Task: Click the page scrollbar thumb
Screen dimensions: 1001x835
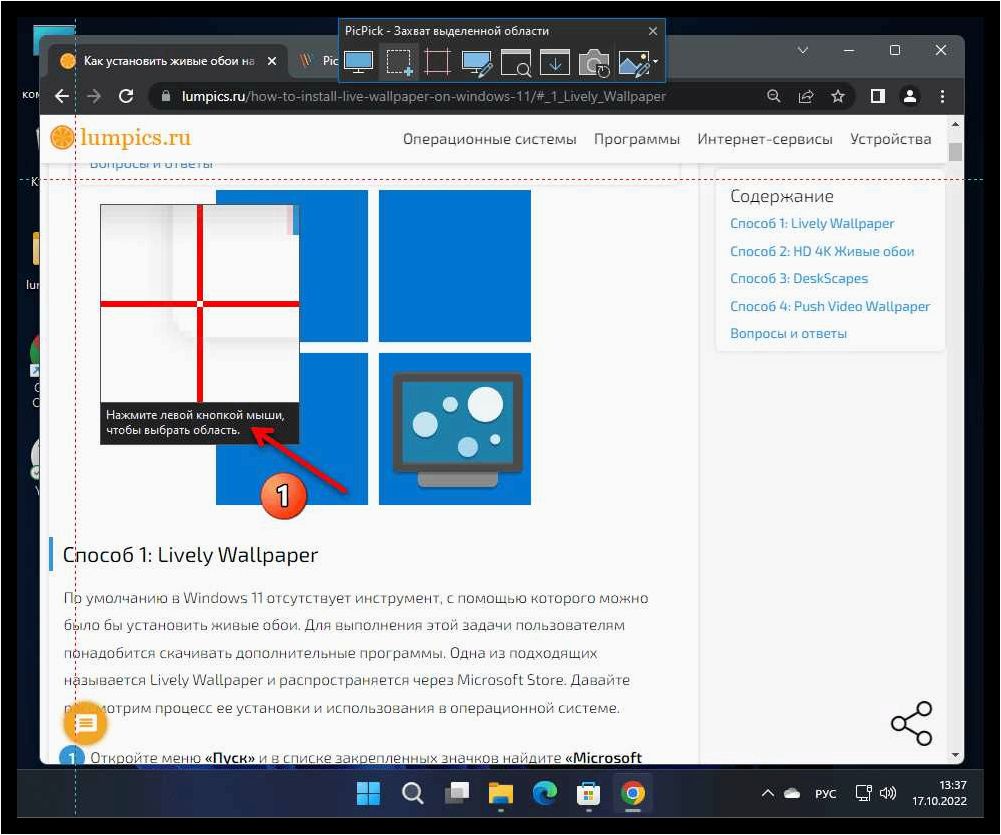Action: [954, 152]
